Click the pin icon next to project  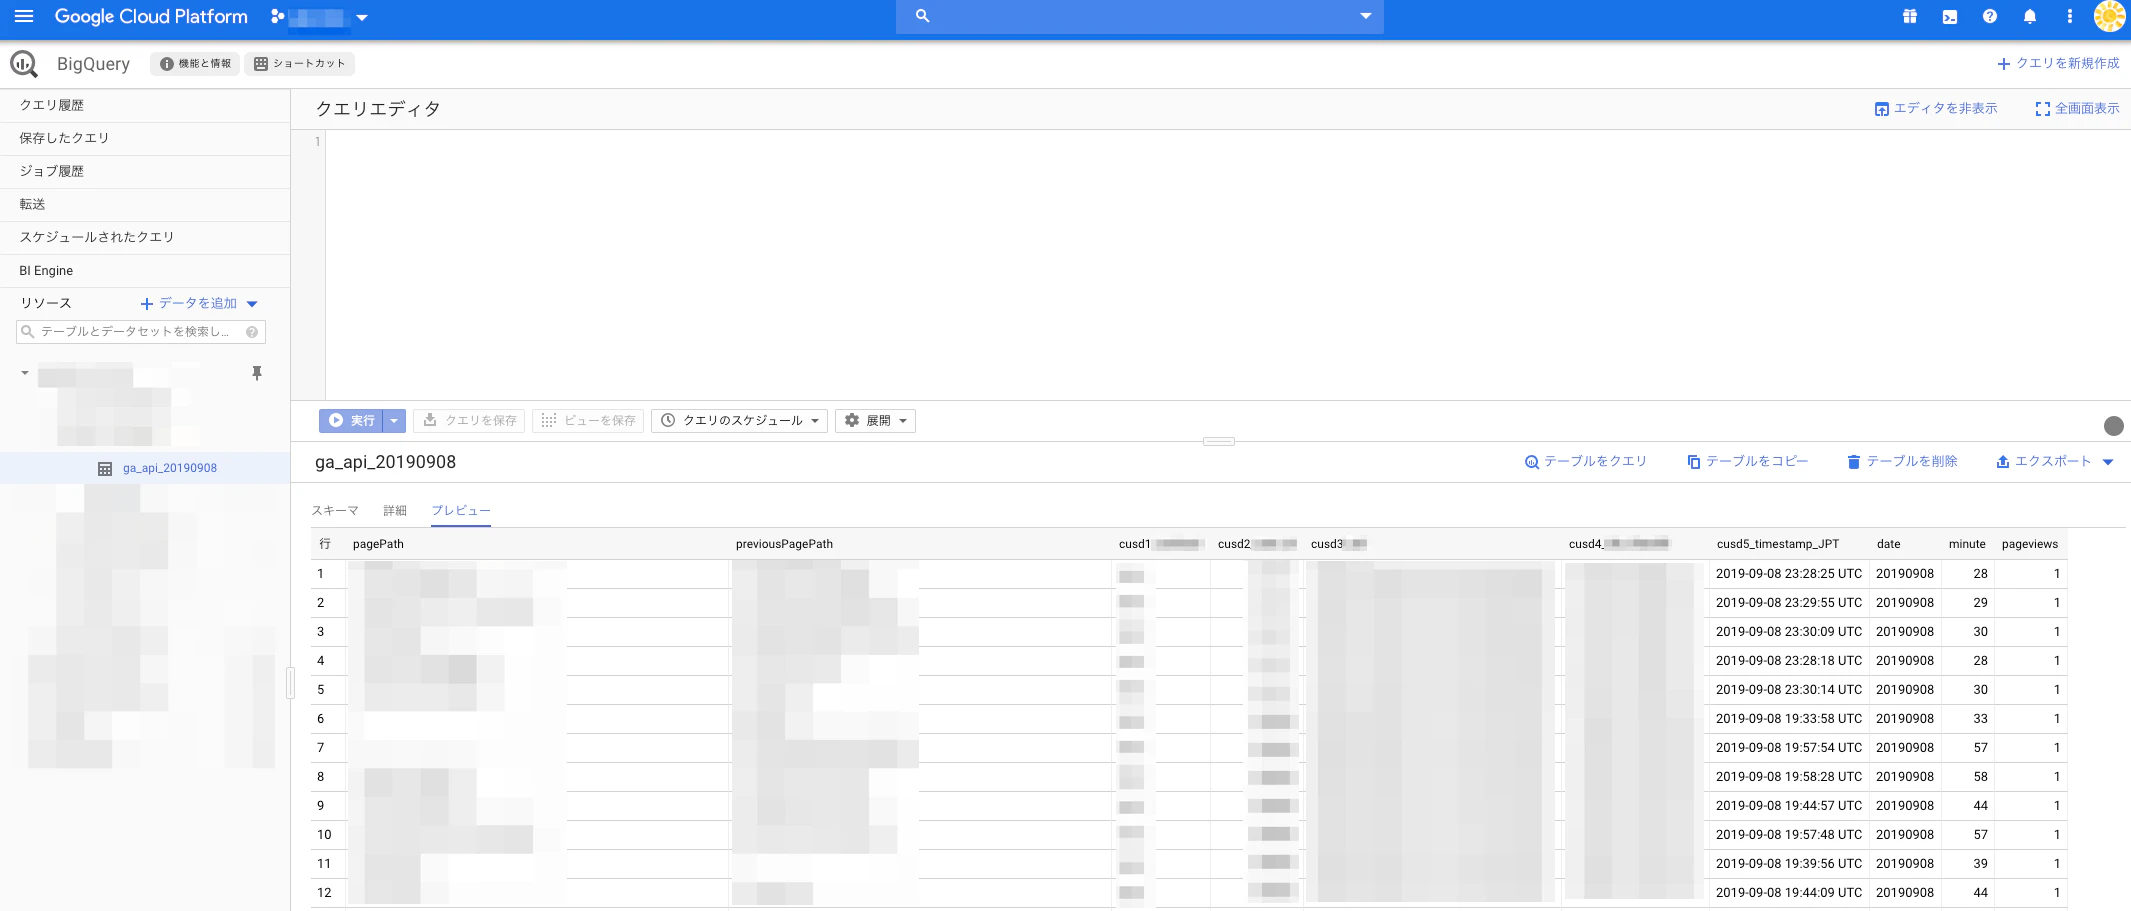click(x=257, y=373)
